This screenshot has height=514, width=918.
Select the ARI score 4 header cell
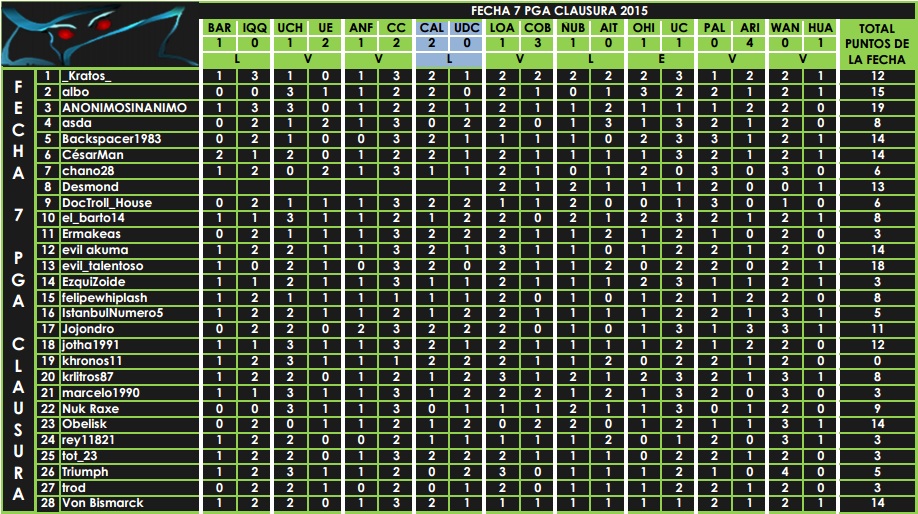click(x=749, y=43)
